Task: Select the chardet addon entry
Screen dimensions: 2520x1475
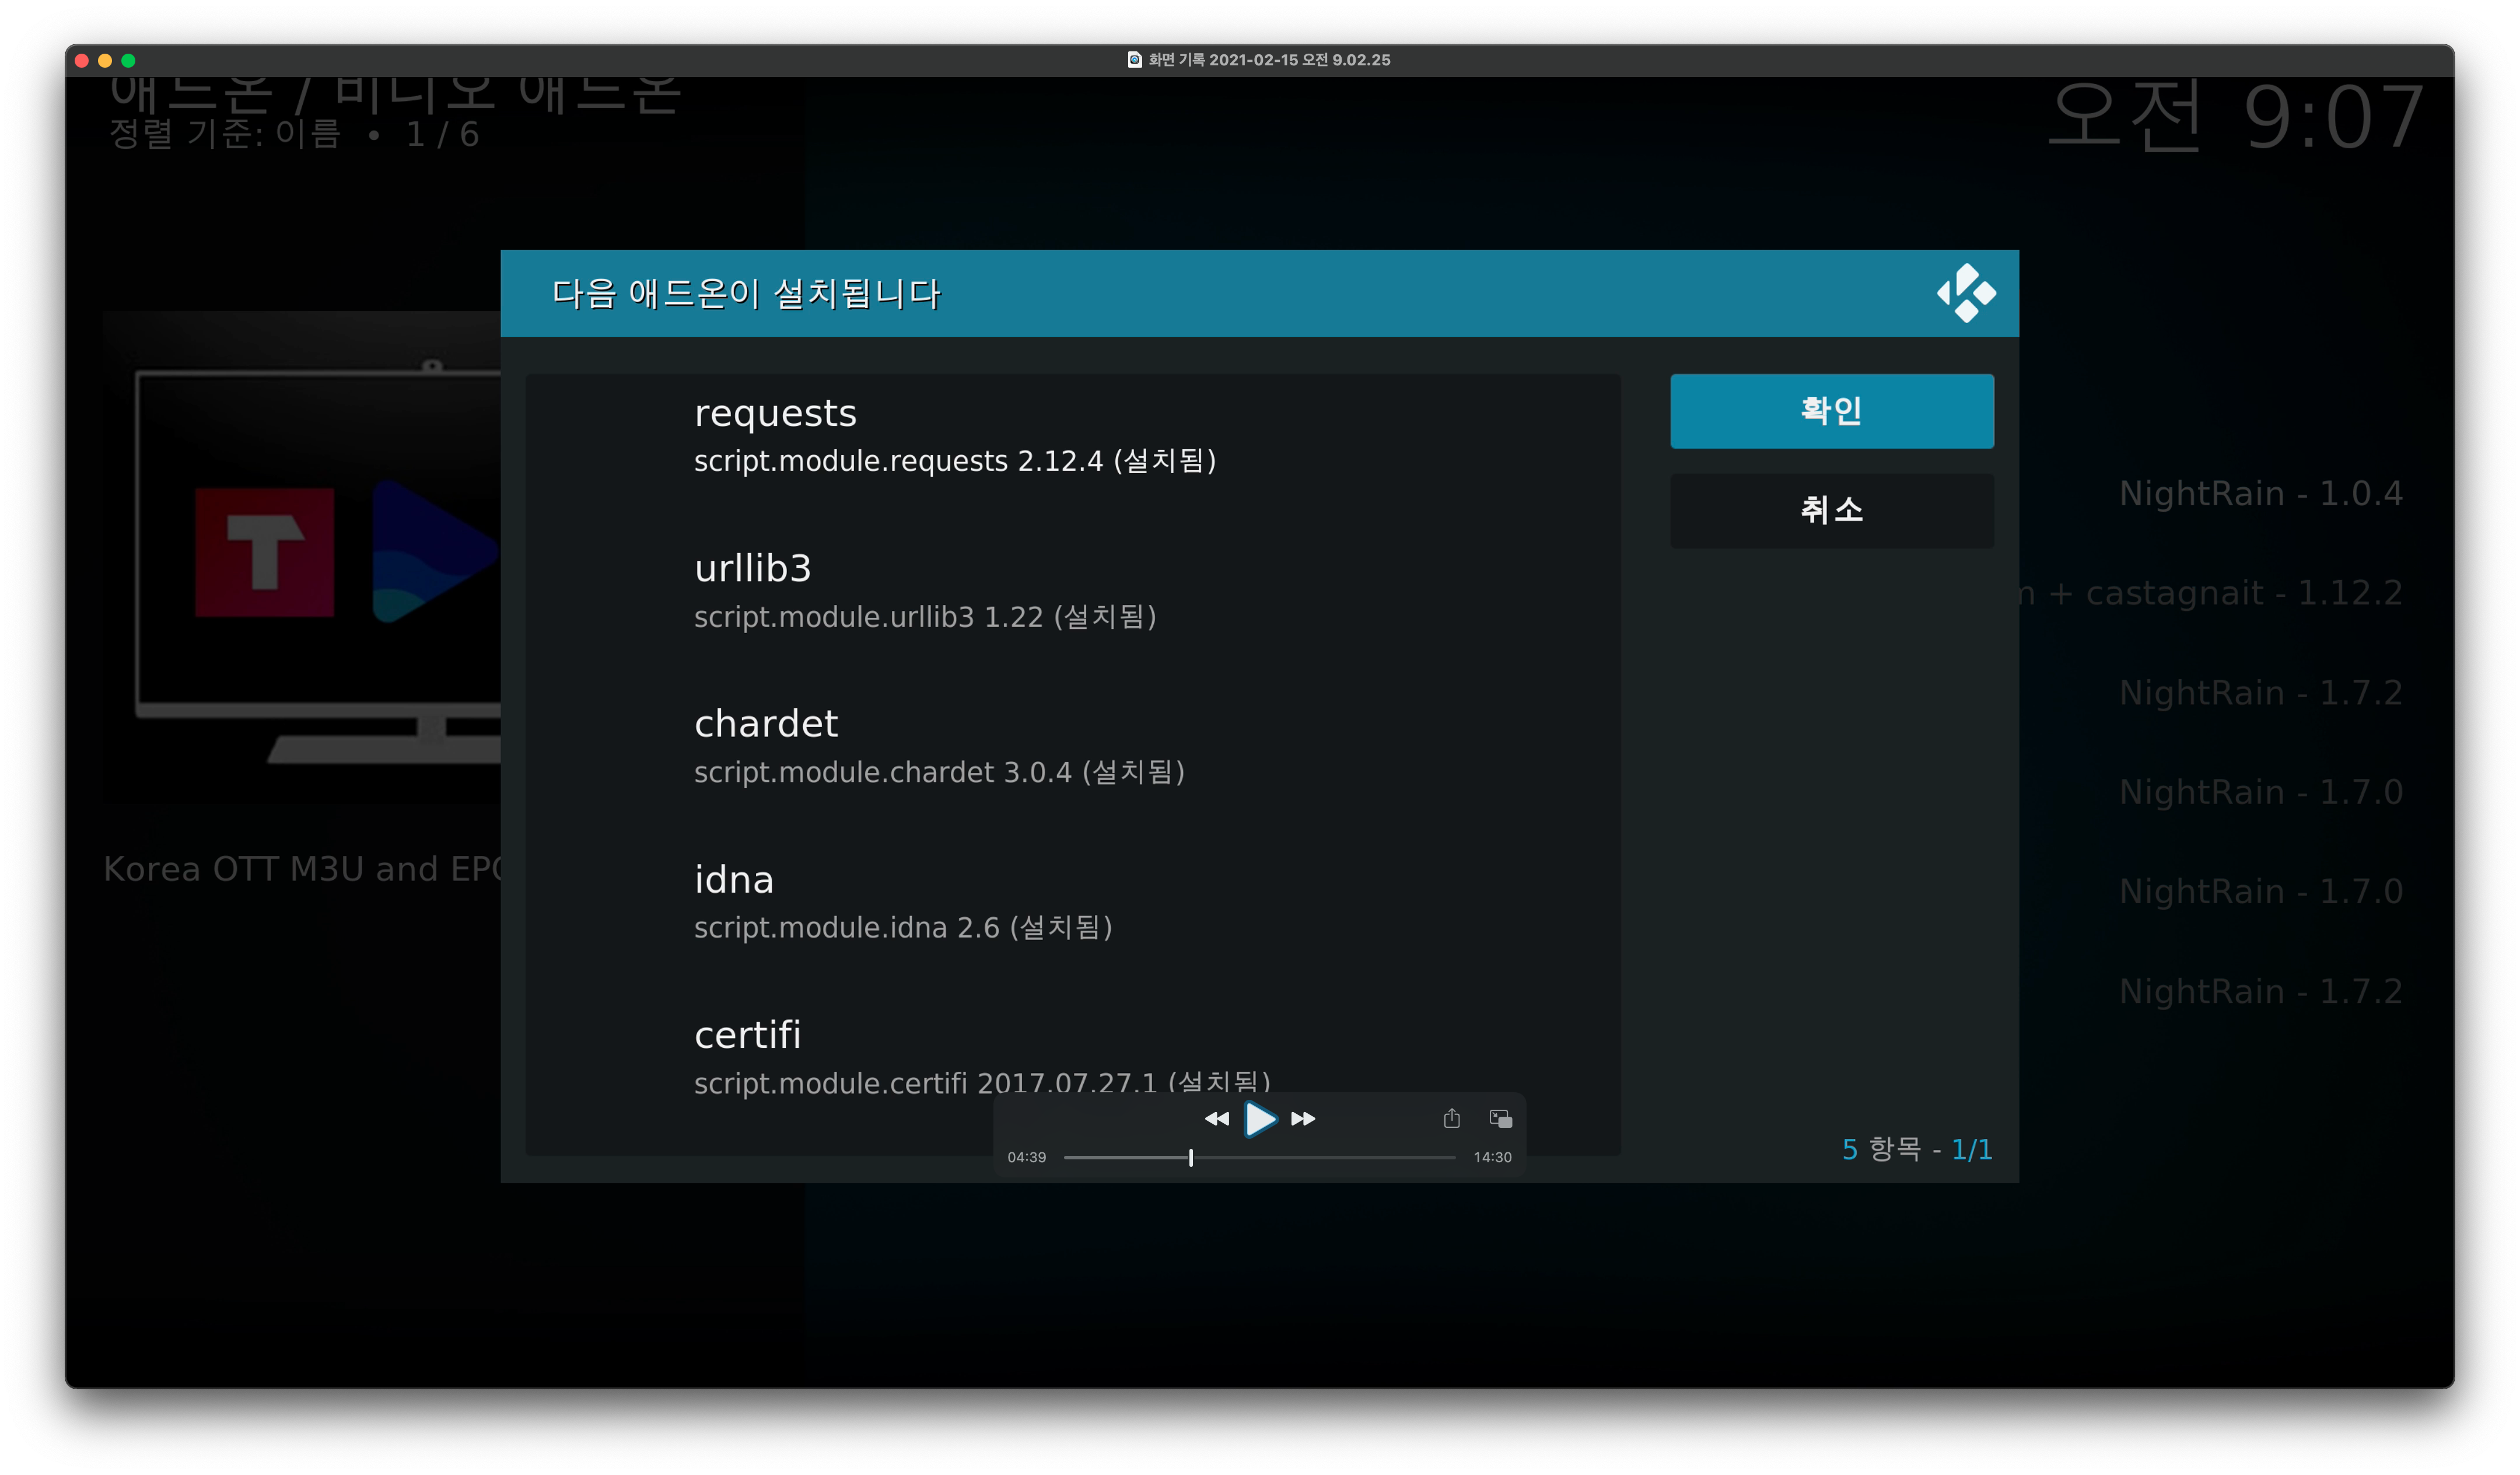Action: (x=938, y=746)
